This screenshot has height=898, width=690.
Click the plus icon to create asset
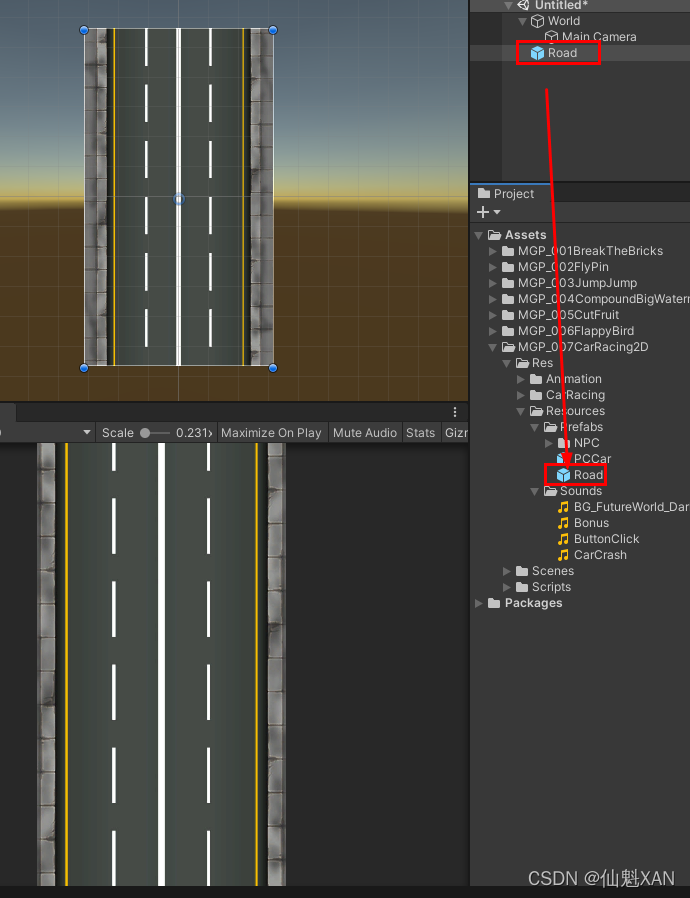coord(483,212)
